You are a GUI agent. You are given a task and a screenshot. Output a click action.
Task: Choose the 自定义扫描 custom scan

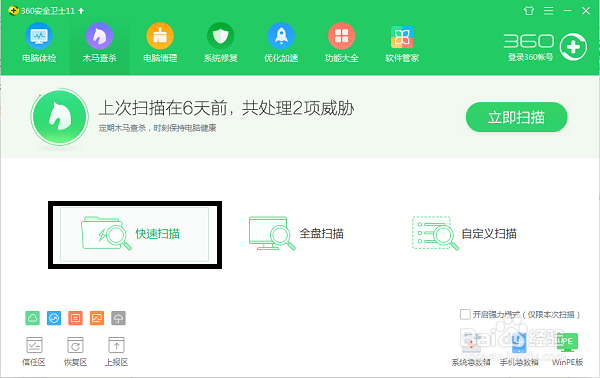coord(464,233)
